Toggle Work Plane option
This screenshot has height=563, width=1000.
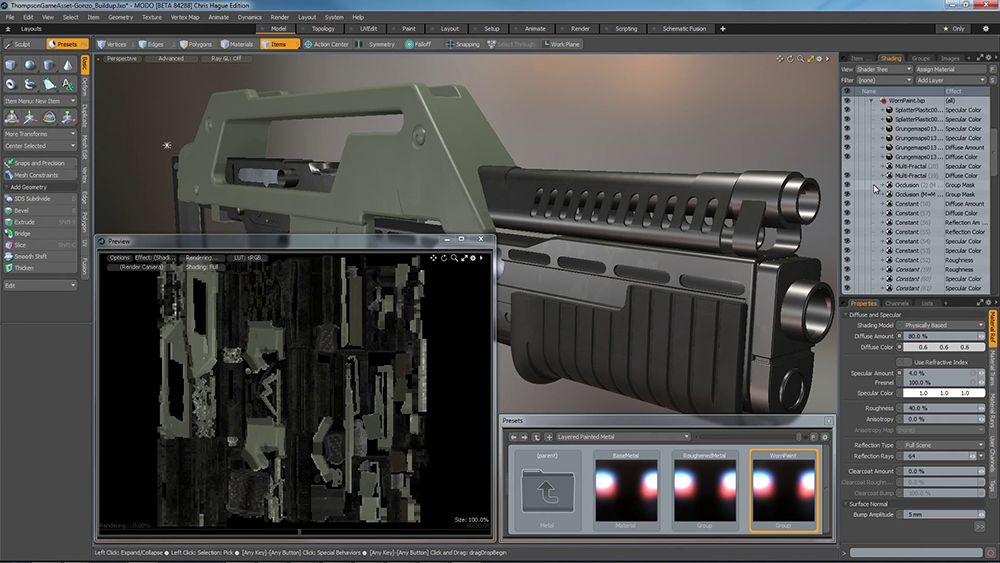[x=561, y=44]
